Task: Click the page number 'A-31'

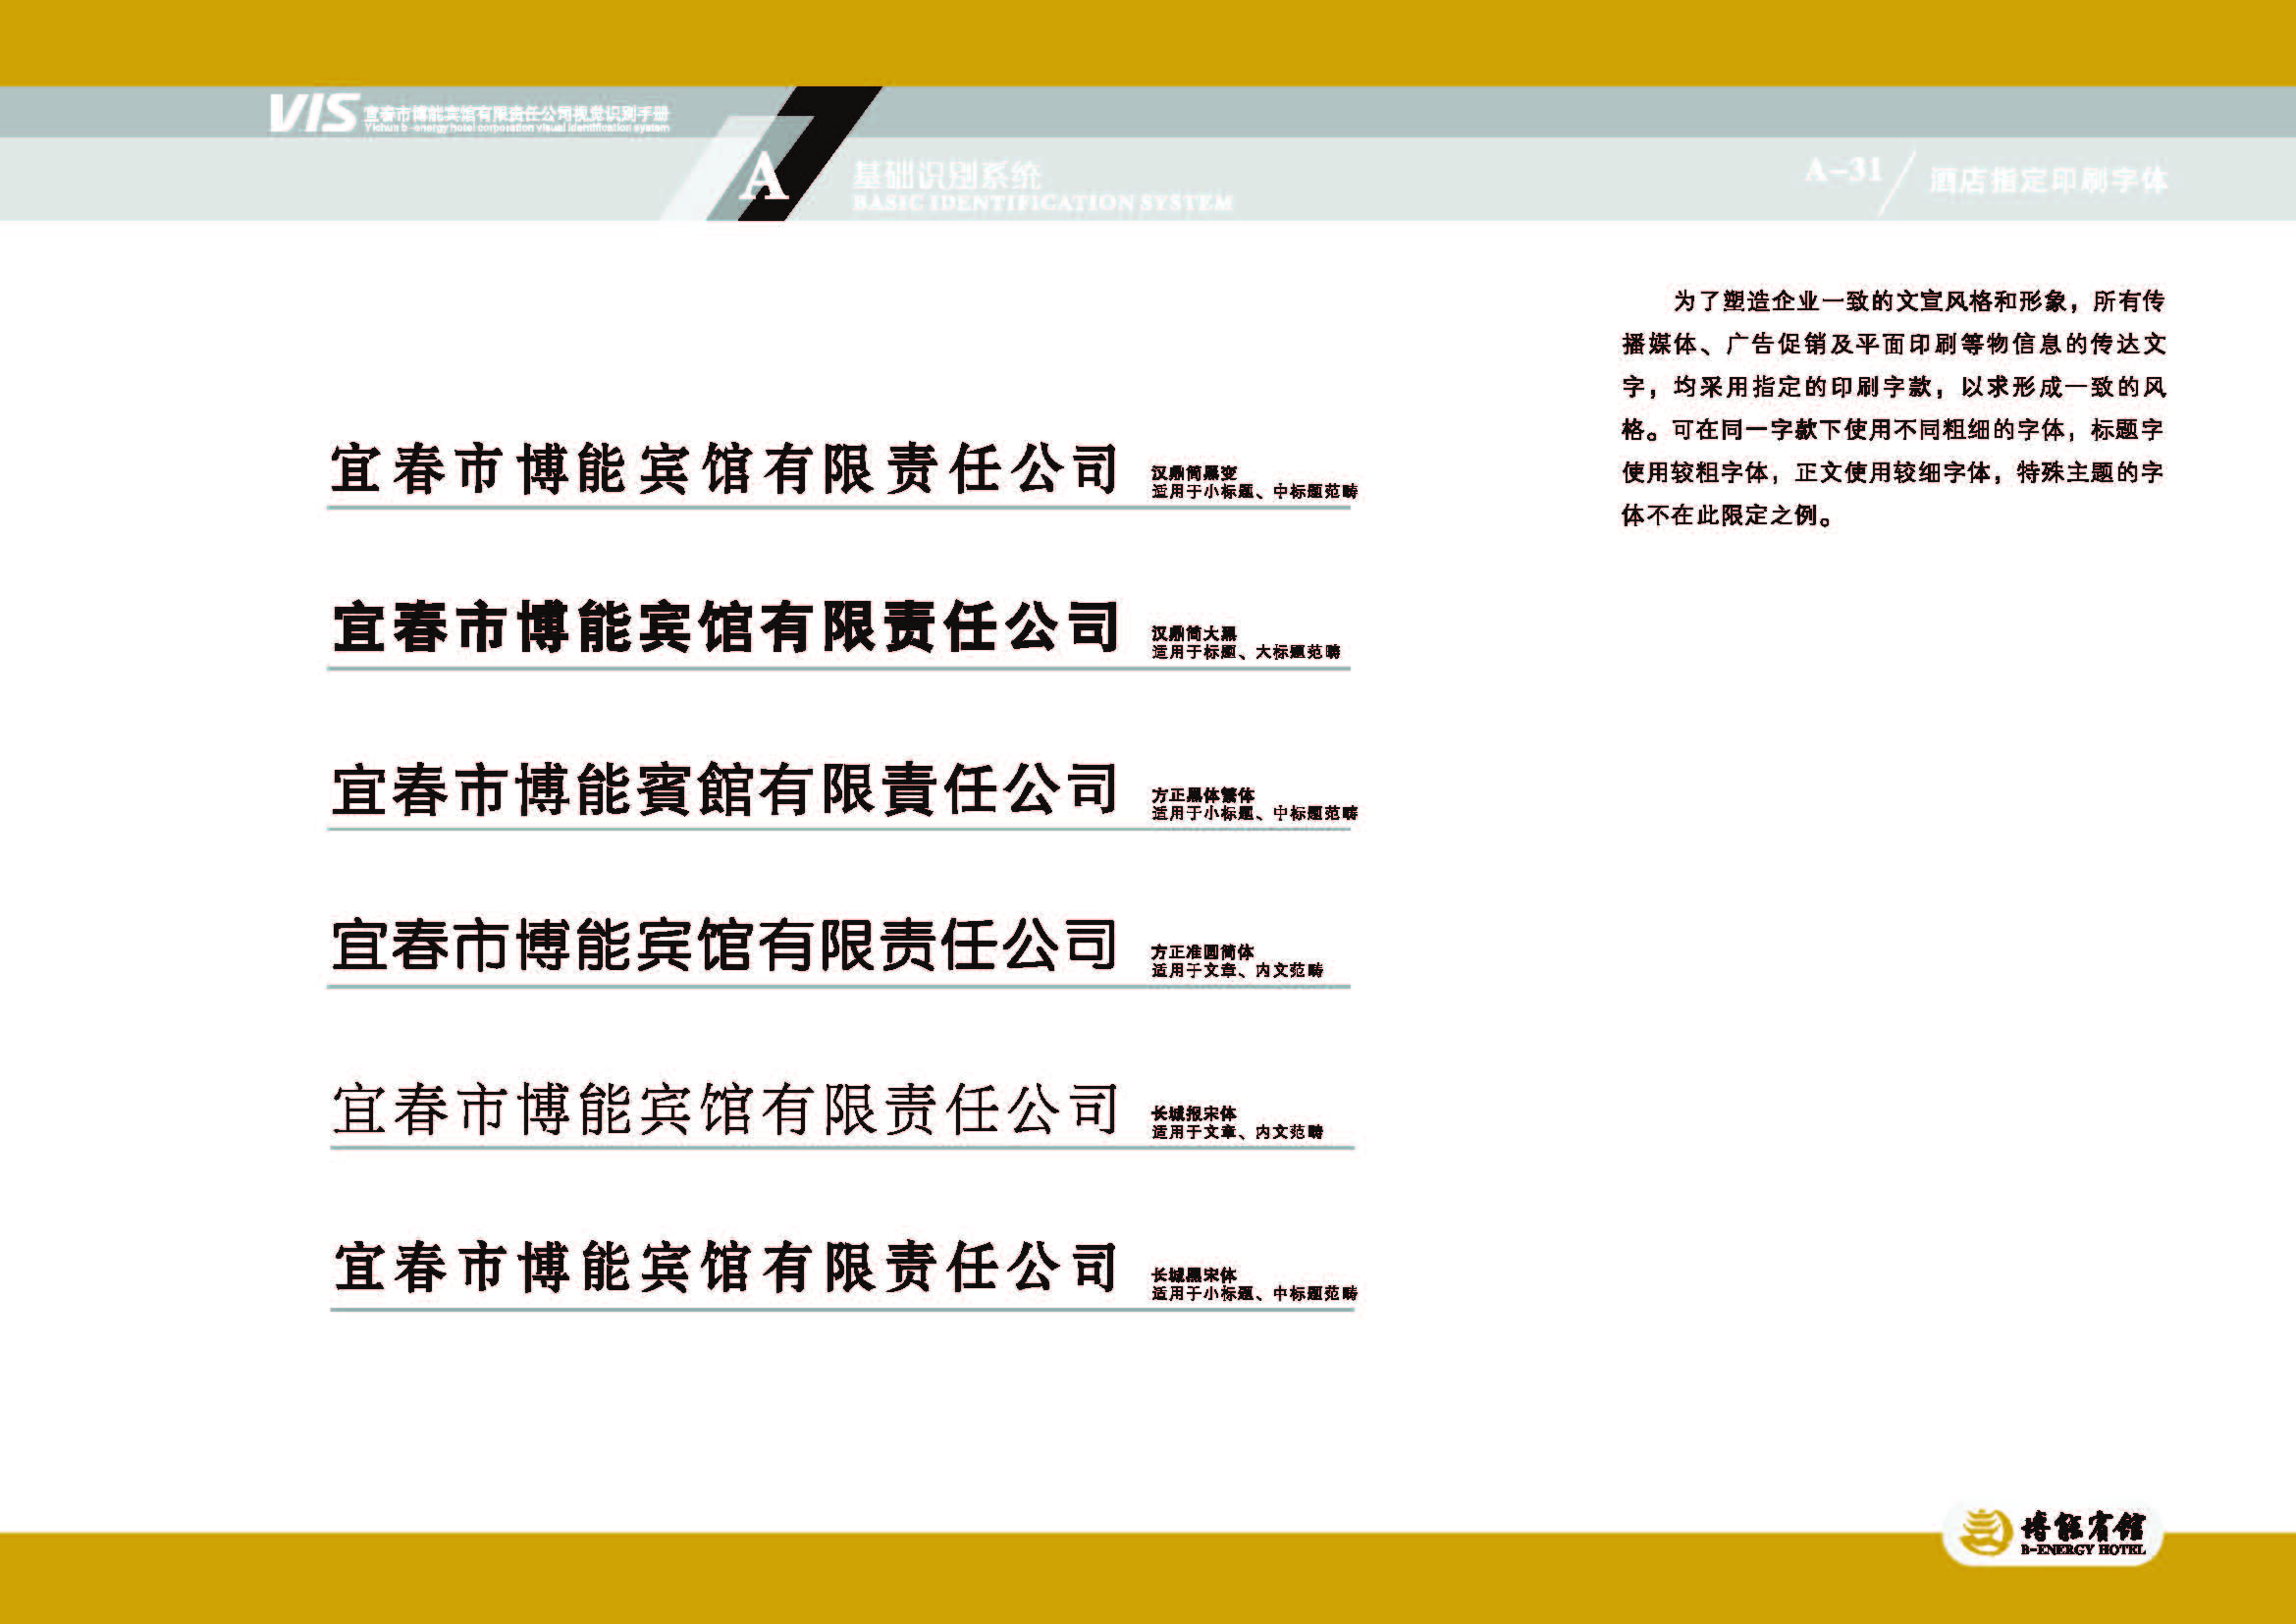Action: [1843, 171]
